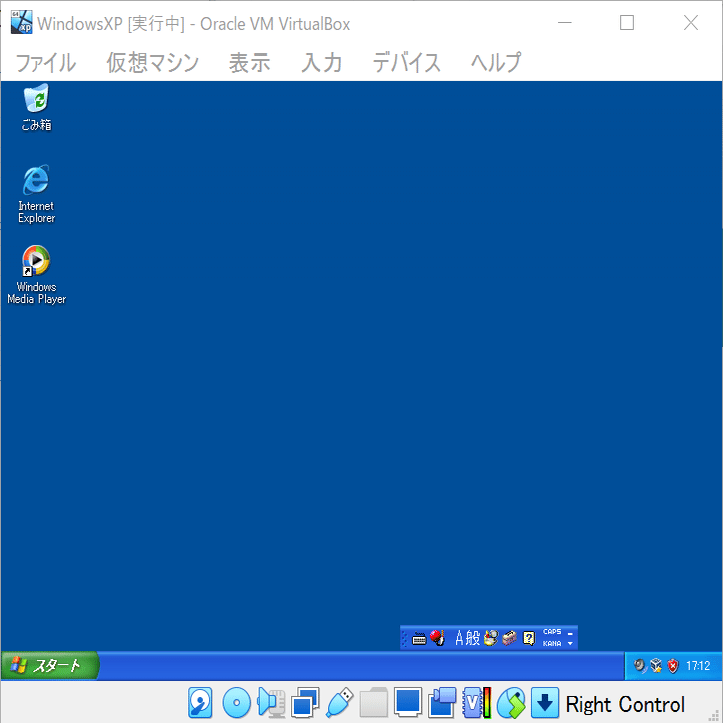Image resolution: width=723 pixels, height=723 pixels.
Task: Open the IME tools toolbox icon
Action: 509,638
